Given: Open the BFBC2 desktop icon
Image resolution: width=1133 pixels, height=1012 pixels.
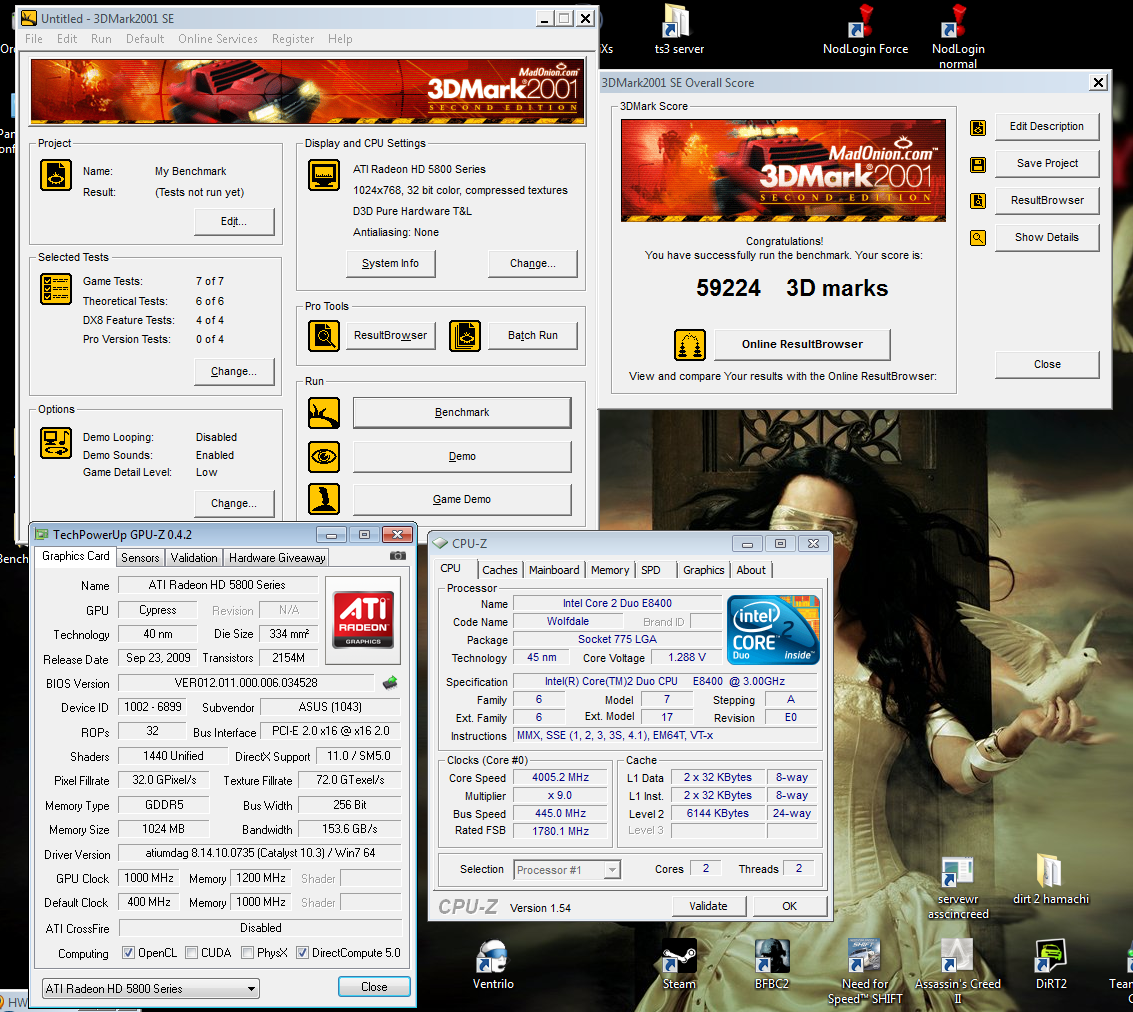Looking at the screenshot, I should (772, 964).
